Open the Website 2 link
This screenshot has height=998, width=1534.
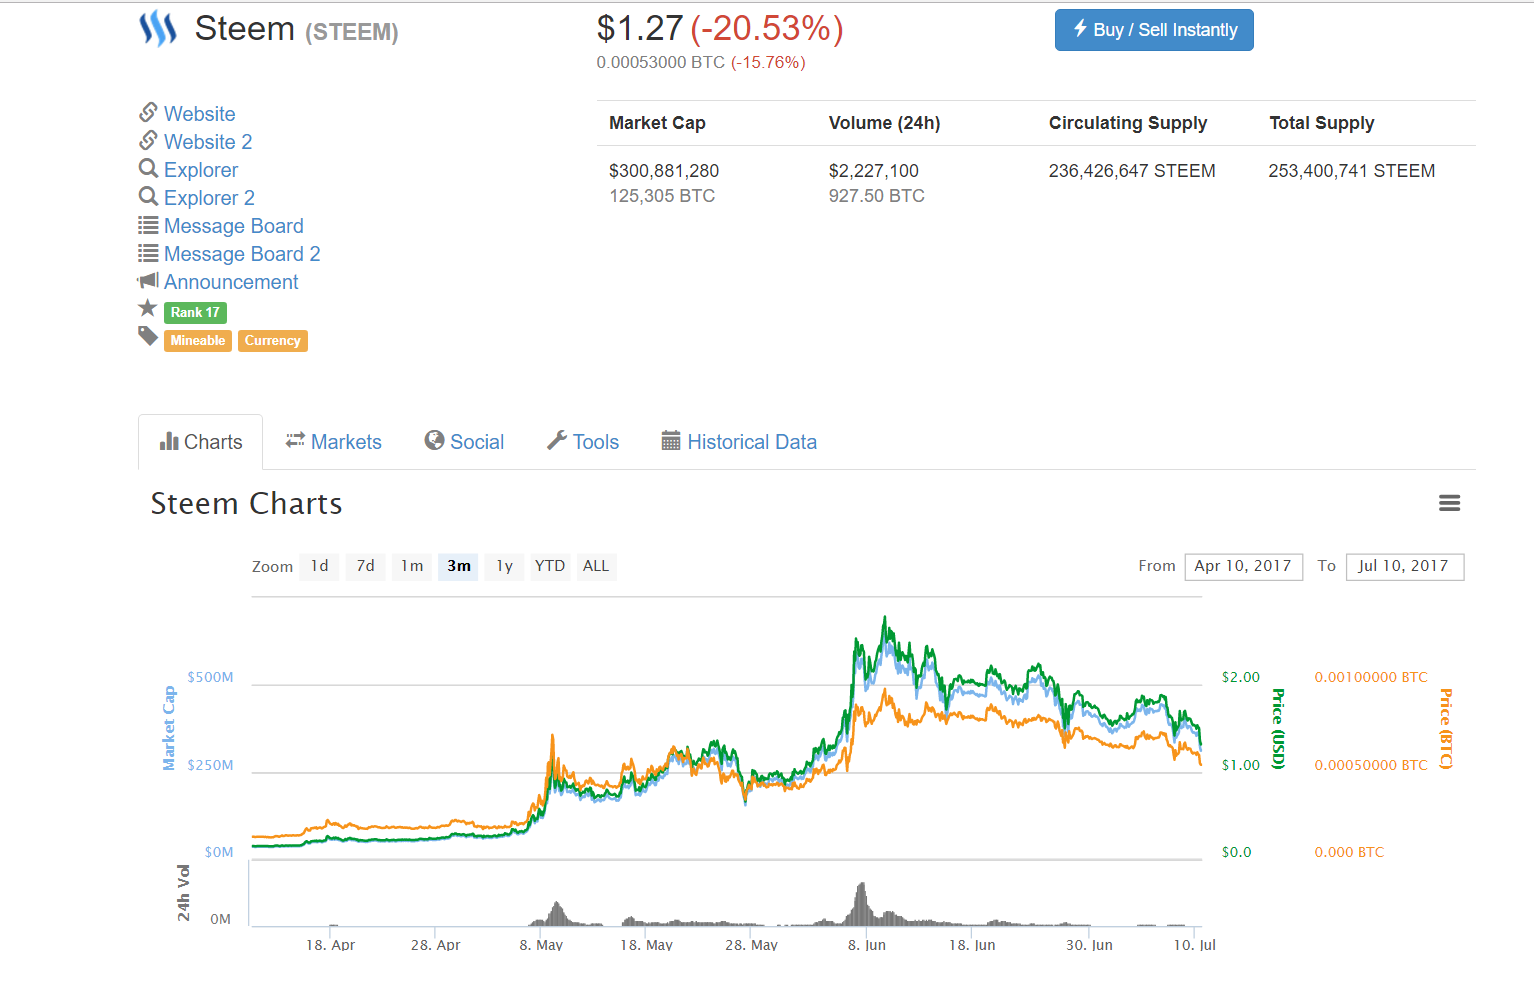pyautogui.click(x=208, y=142)
